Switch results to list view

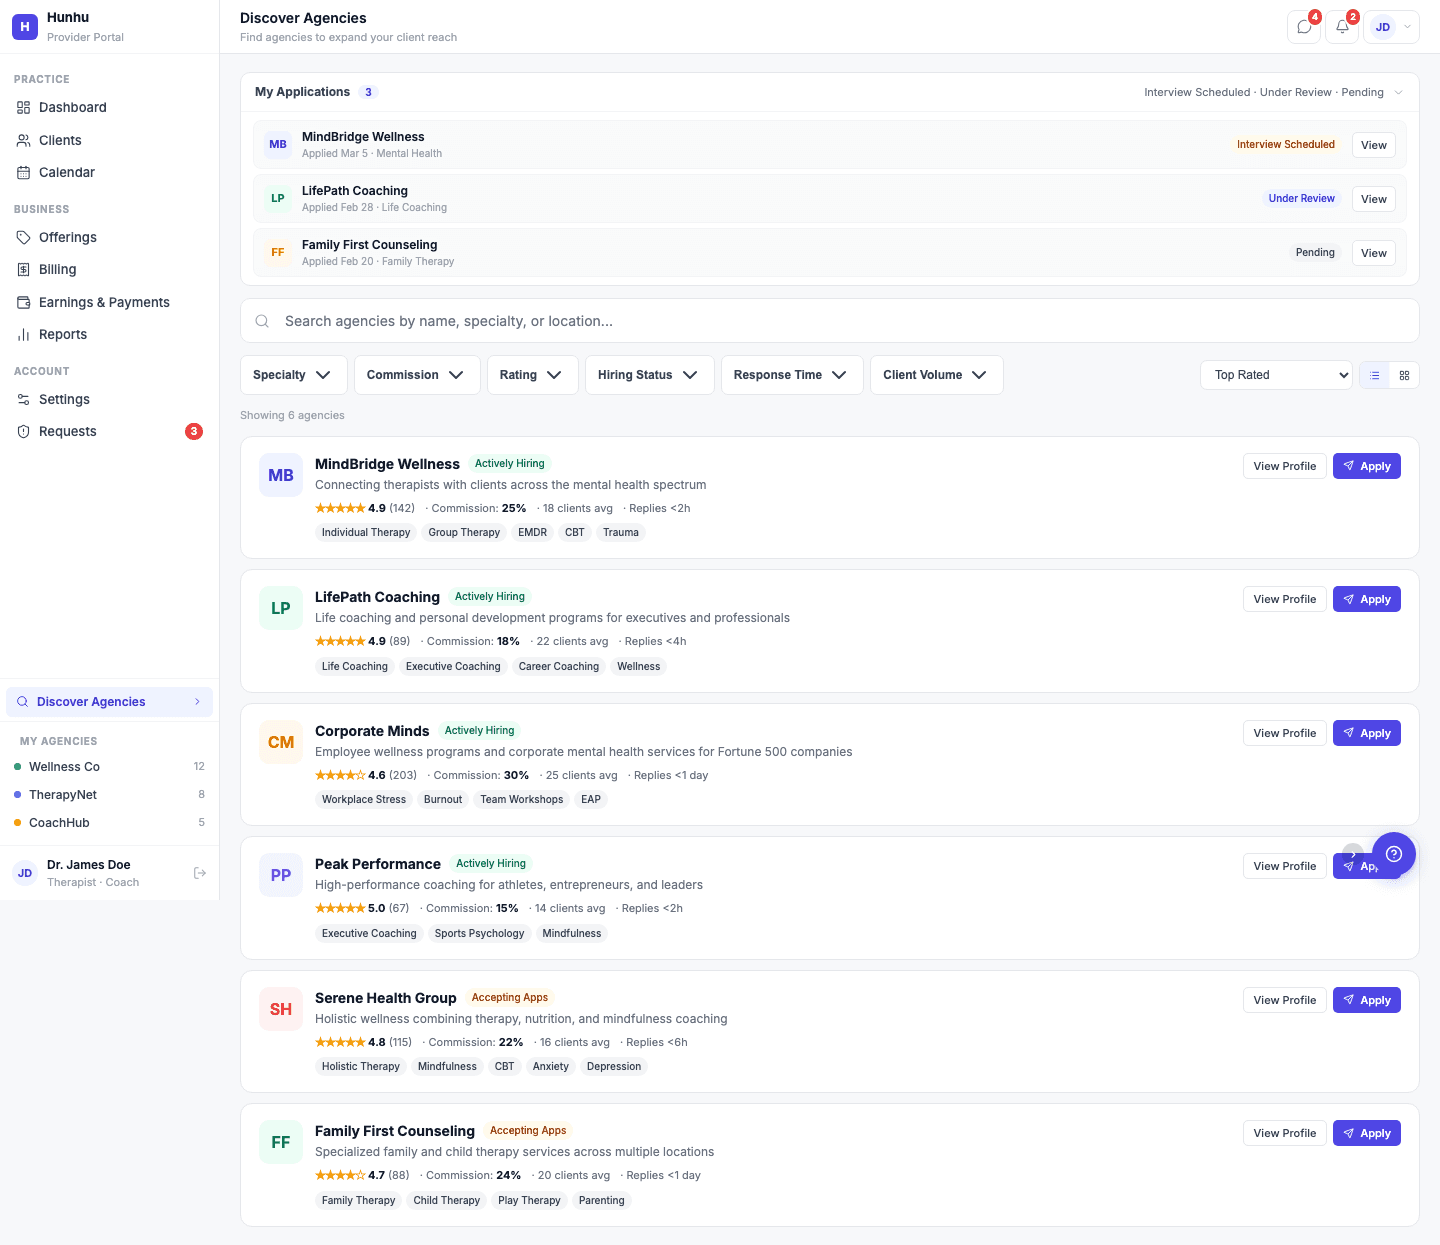pyautogui.click(x=1374, y=375)
